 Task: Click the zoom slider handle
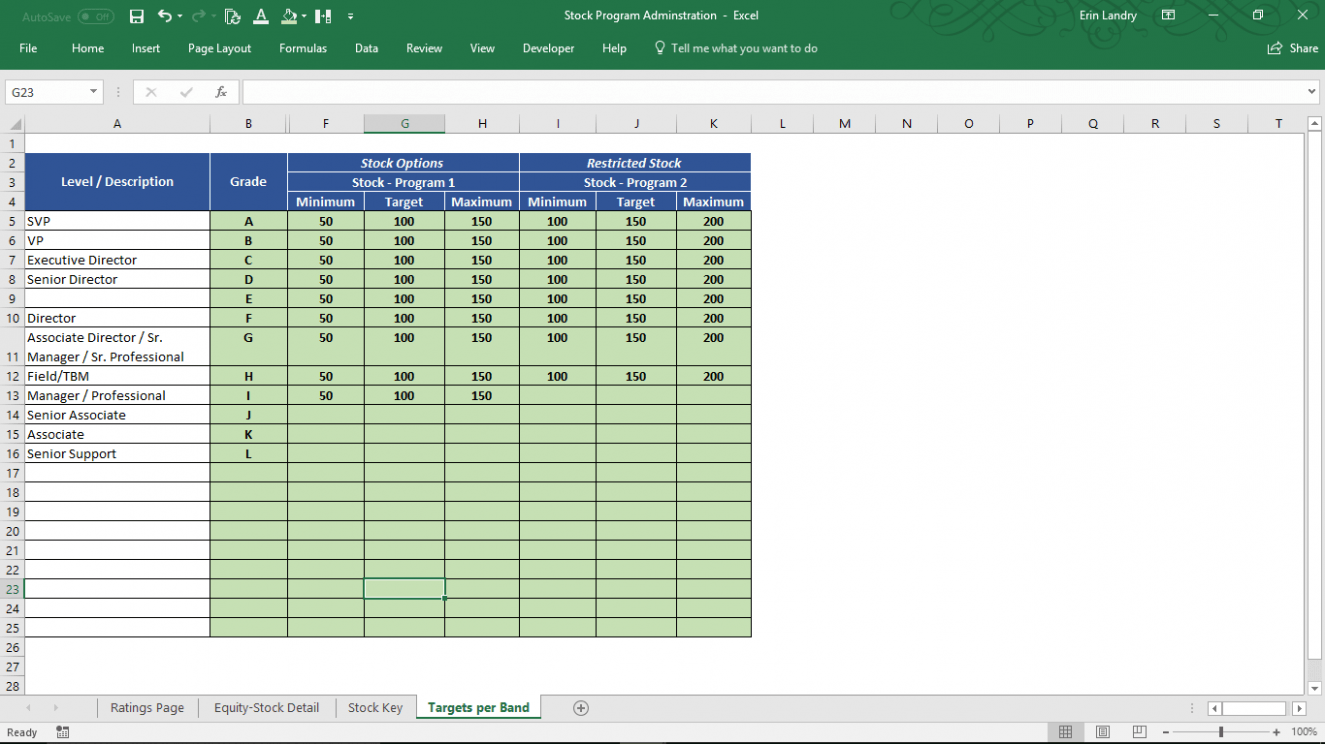1220,732
